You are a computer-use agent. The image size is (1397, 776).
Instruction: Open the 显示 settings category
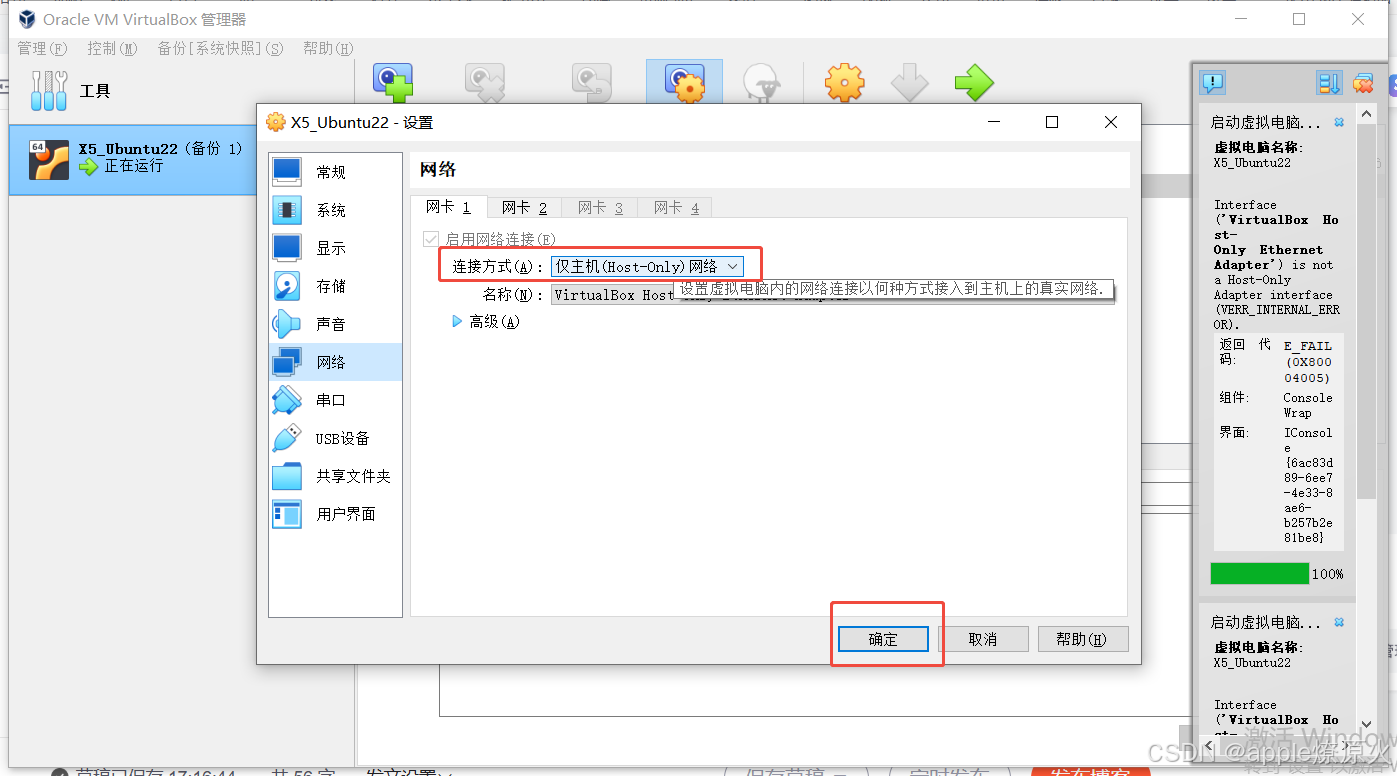point(336,248)
